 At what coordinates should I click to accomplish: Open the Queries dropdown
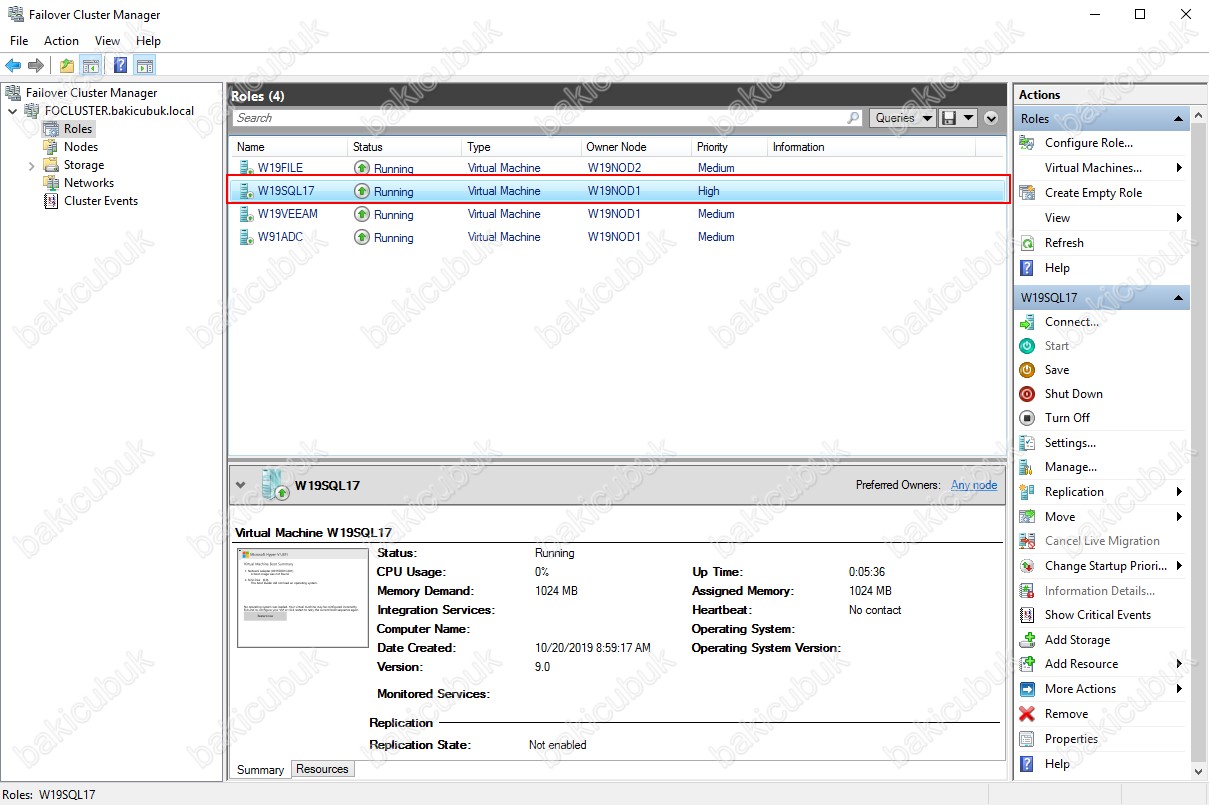[902, 118]
